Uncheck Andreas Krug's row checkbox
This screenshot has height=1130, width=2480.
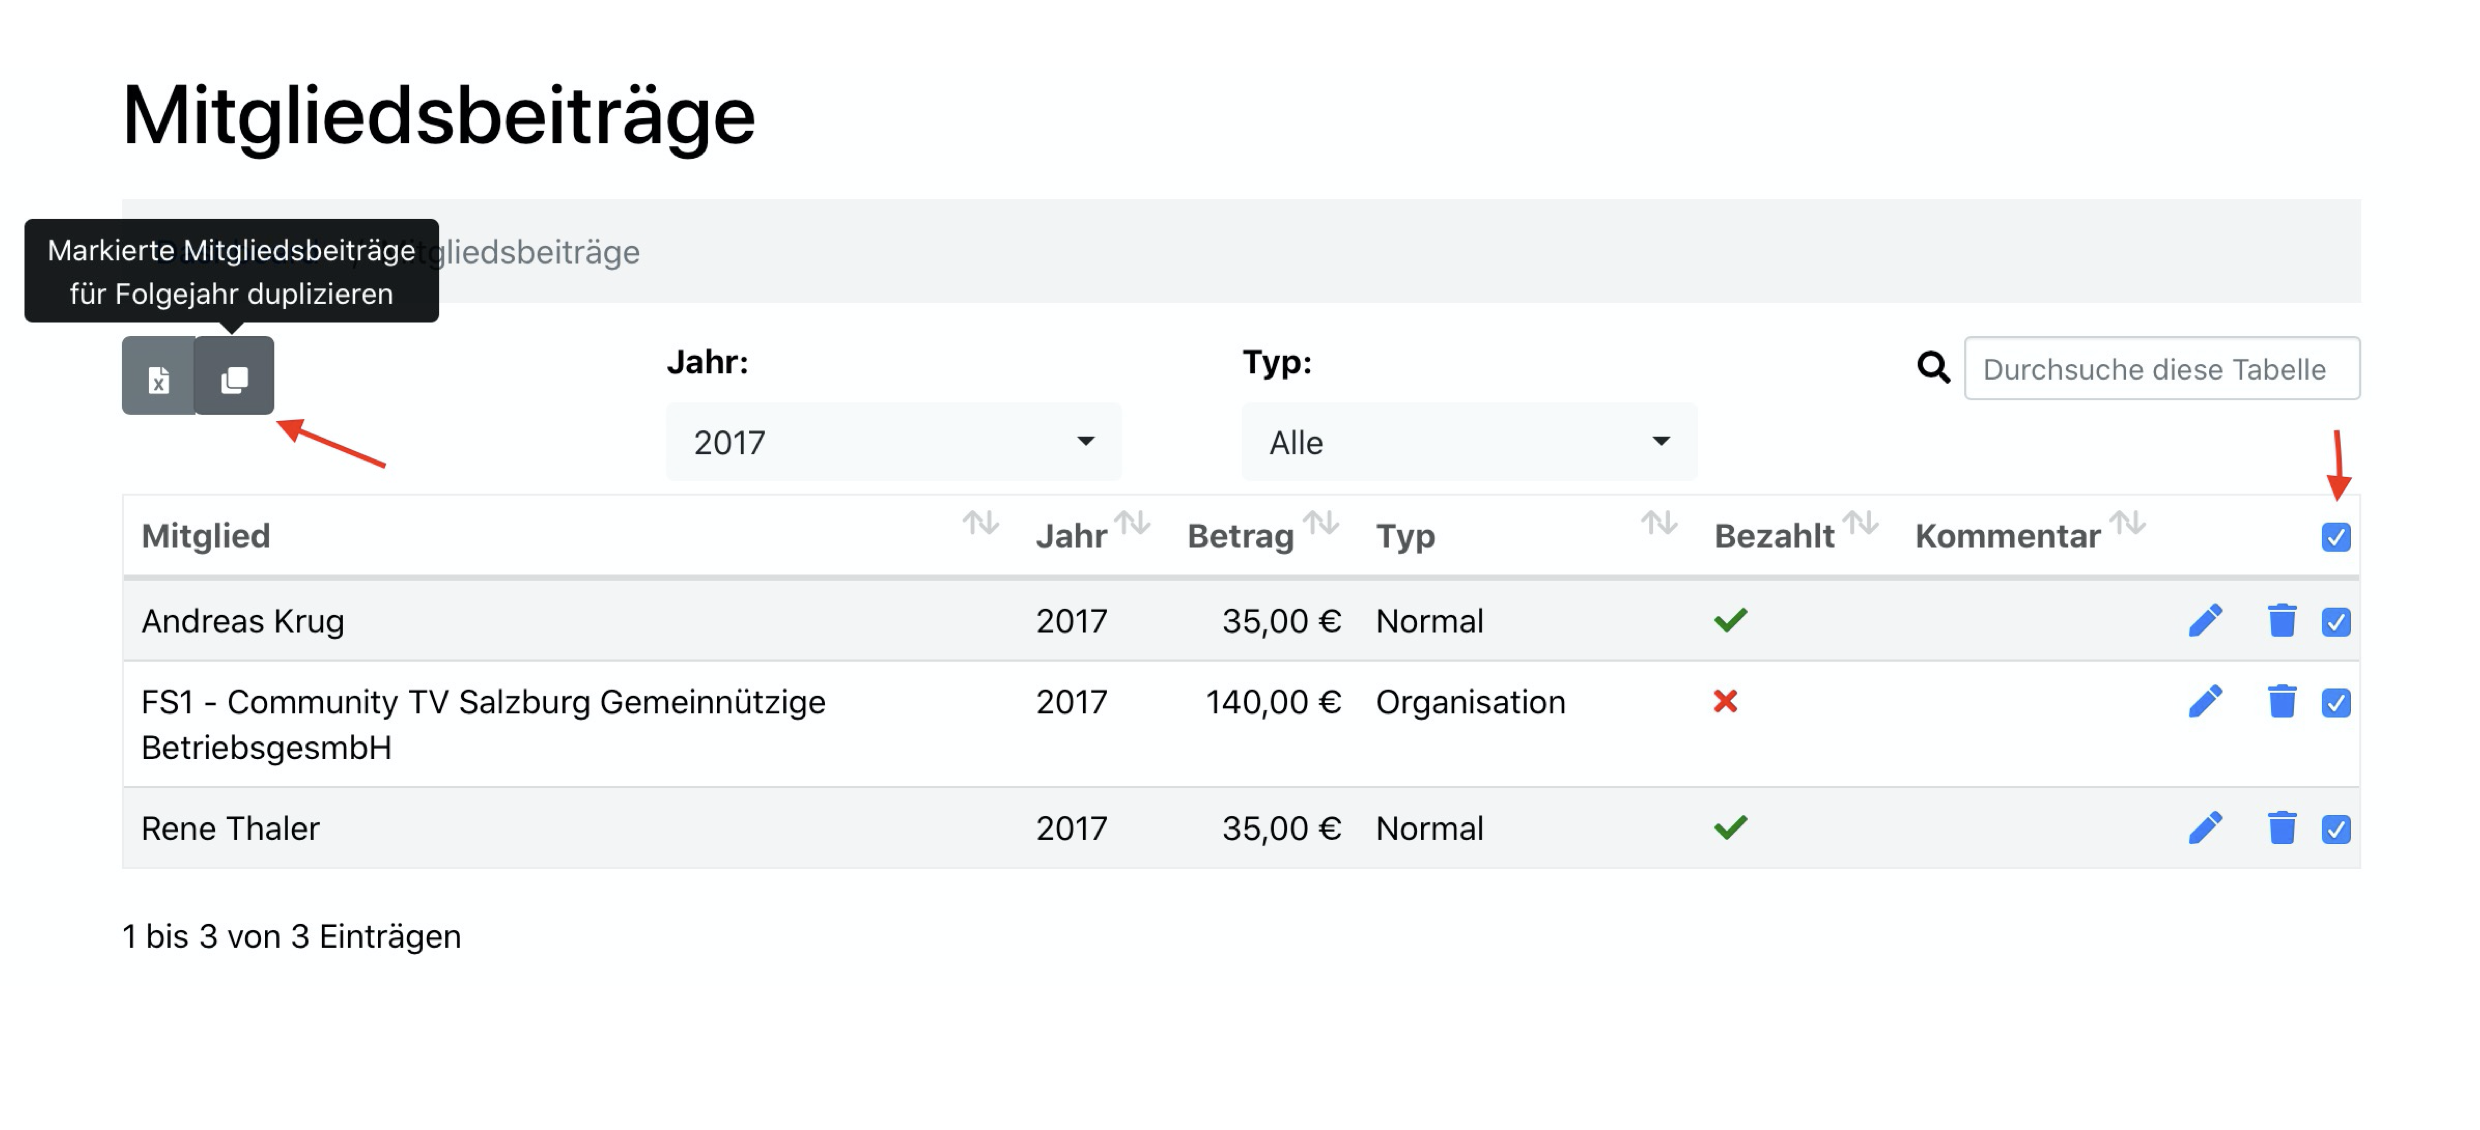pos(2336,622)
